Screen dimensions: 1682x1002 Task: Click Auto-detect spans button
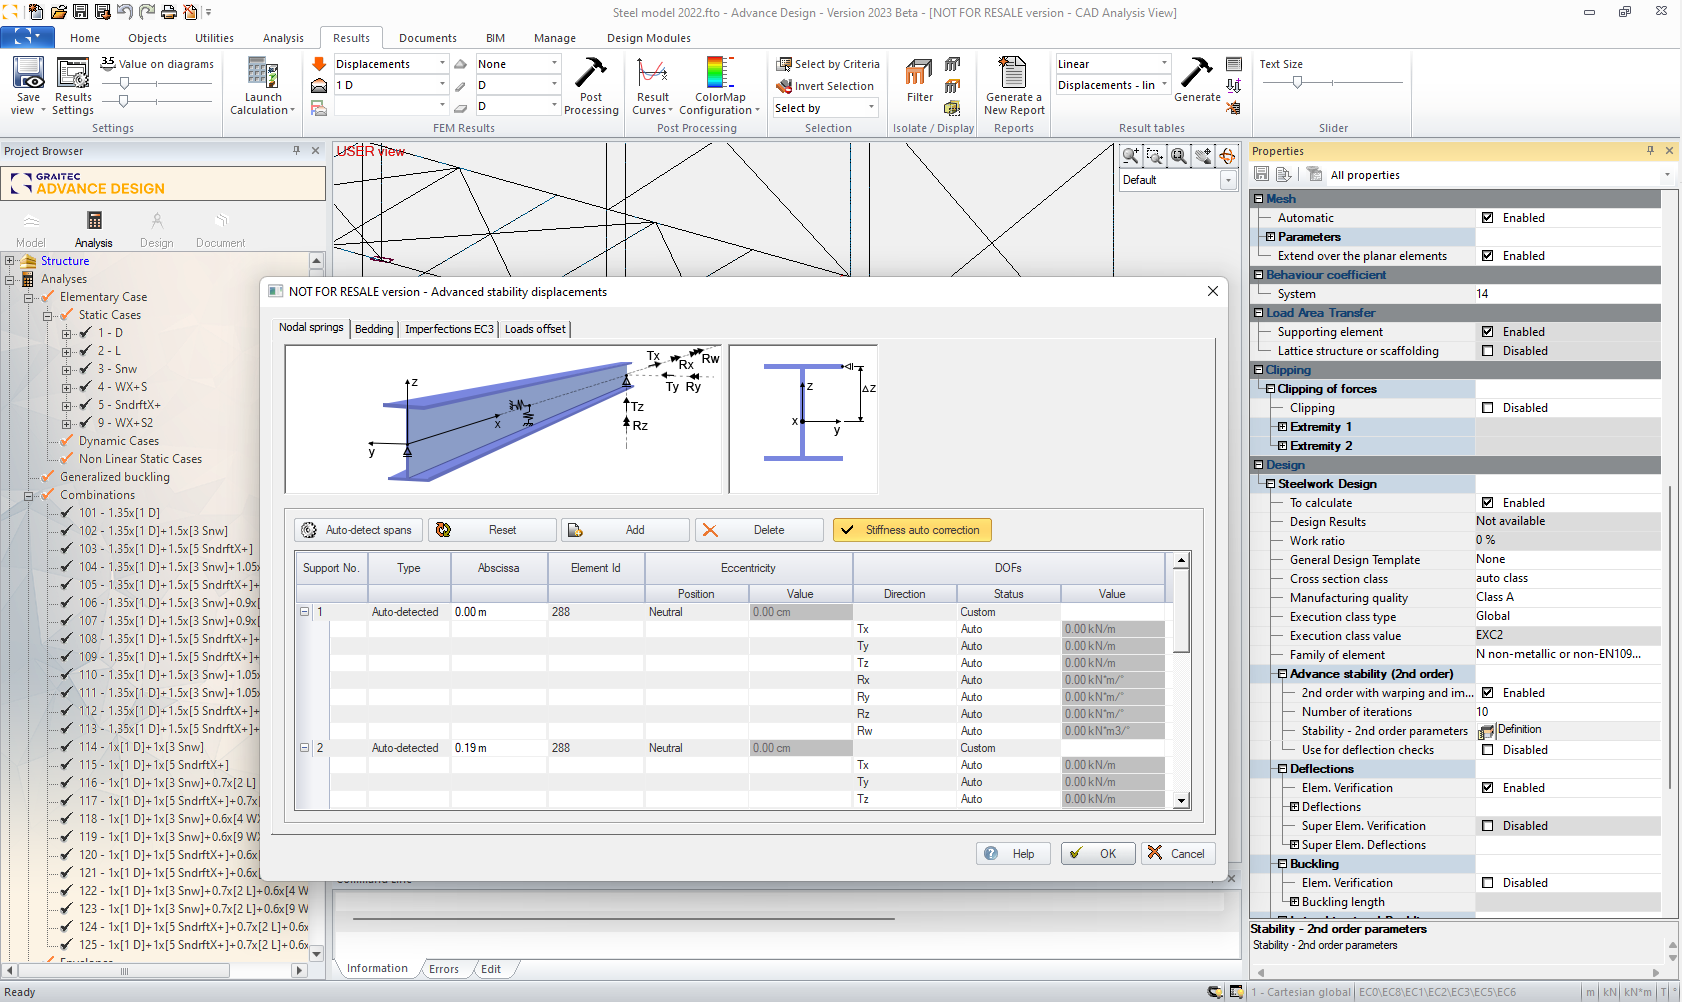358,530
